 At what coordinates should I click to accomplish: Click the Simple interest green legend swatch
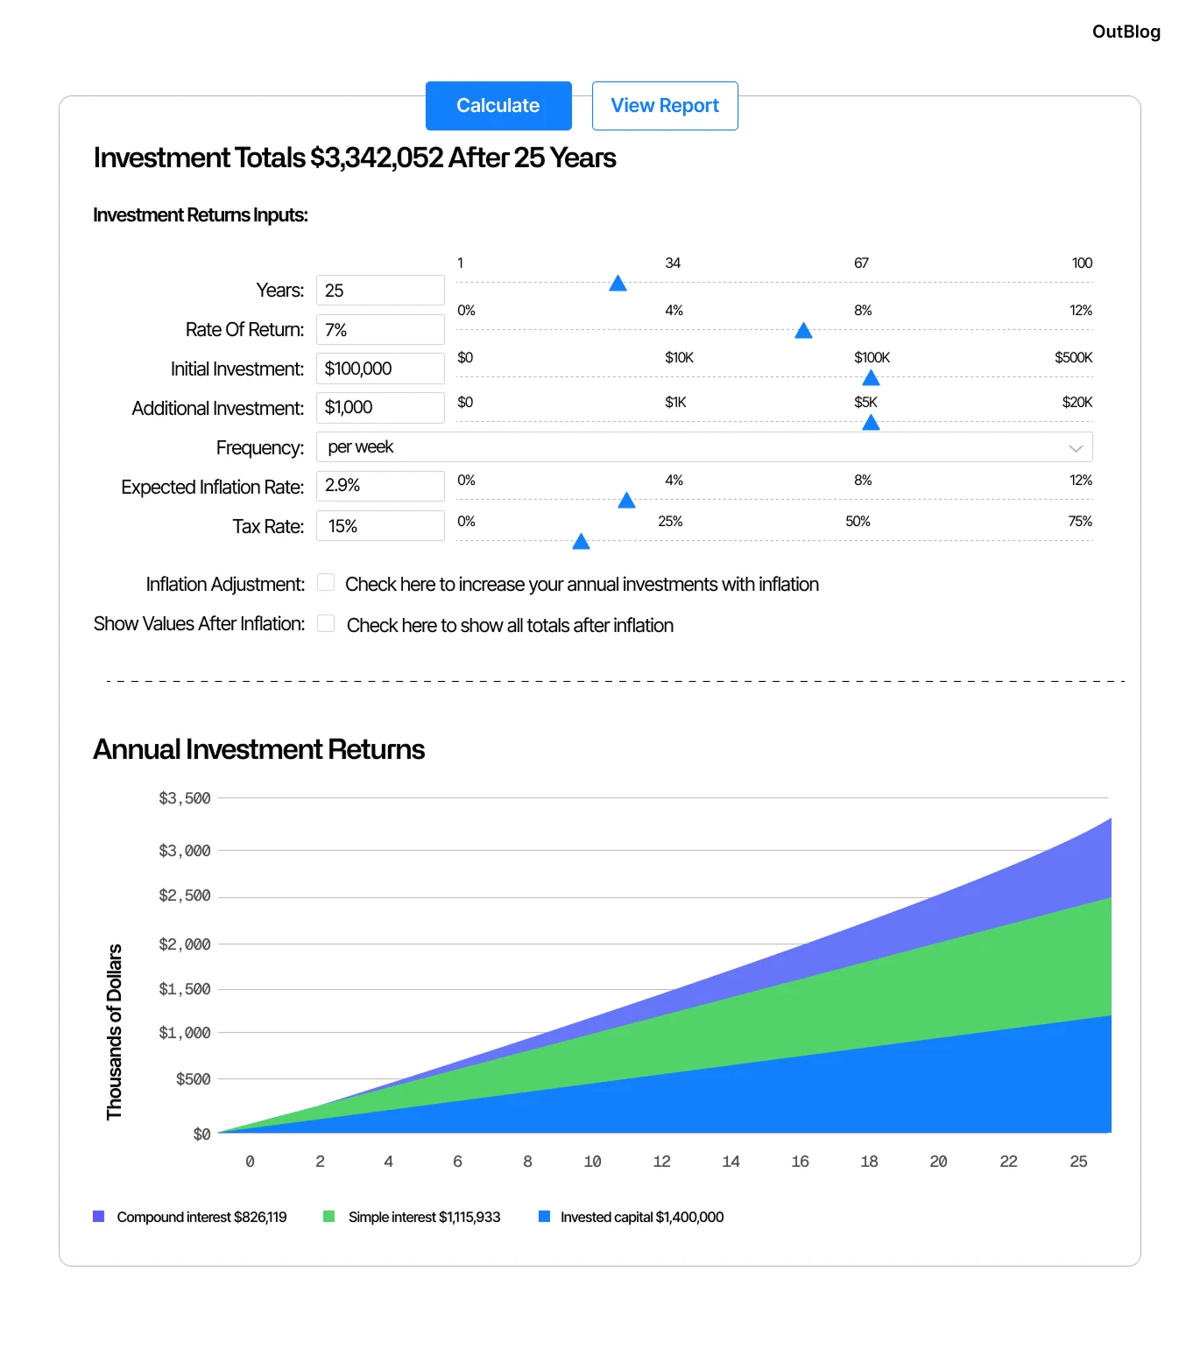coord(329,1217)
